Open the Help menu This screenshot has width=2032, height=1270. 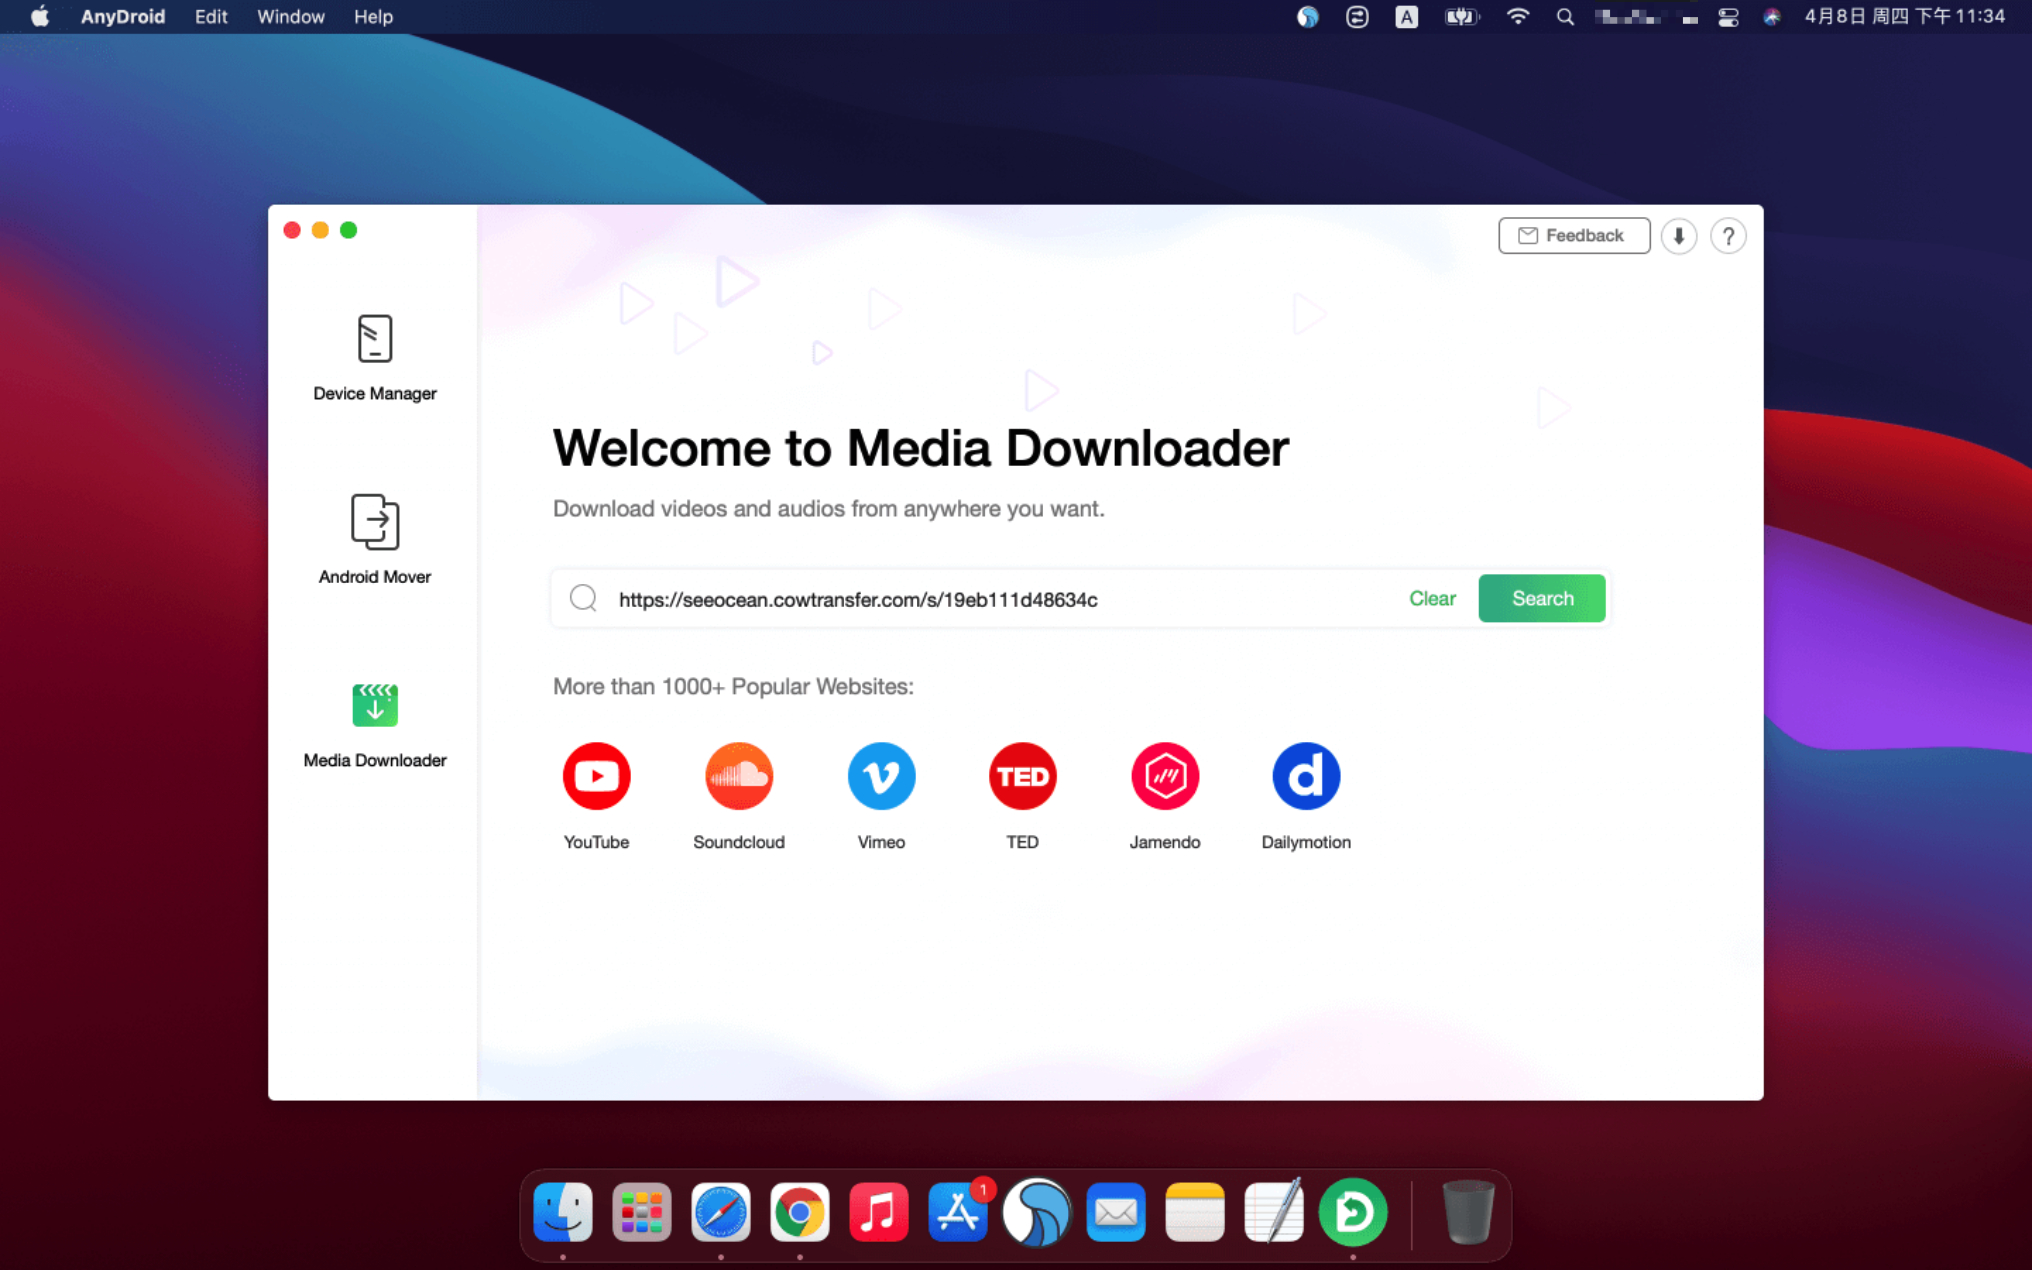(x=373, y=16)
